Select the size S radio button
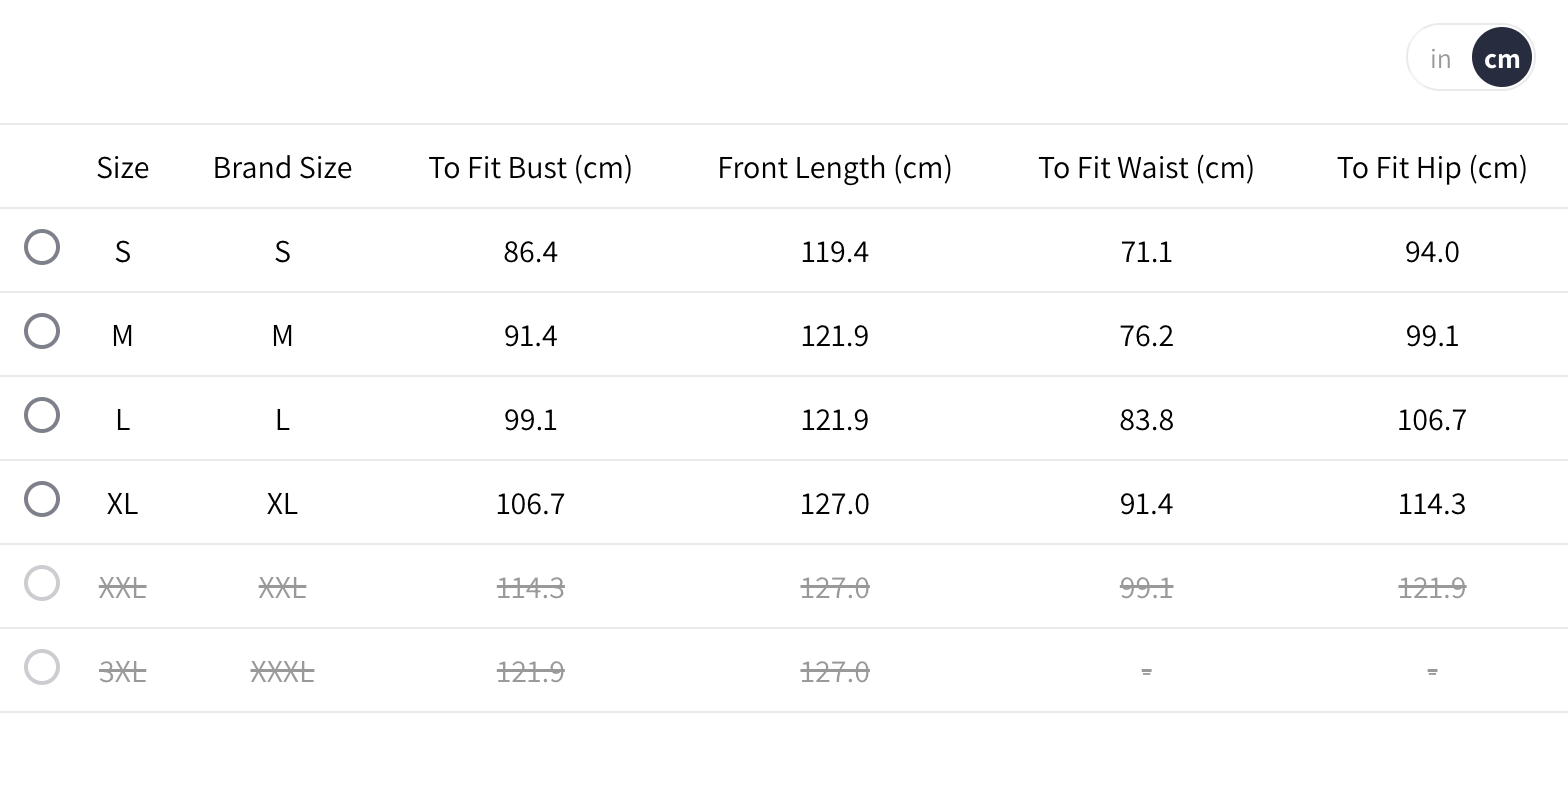1568x792 pixels. tap(42, 247)
